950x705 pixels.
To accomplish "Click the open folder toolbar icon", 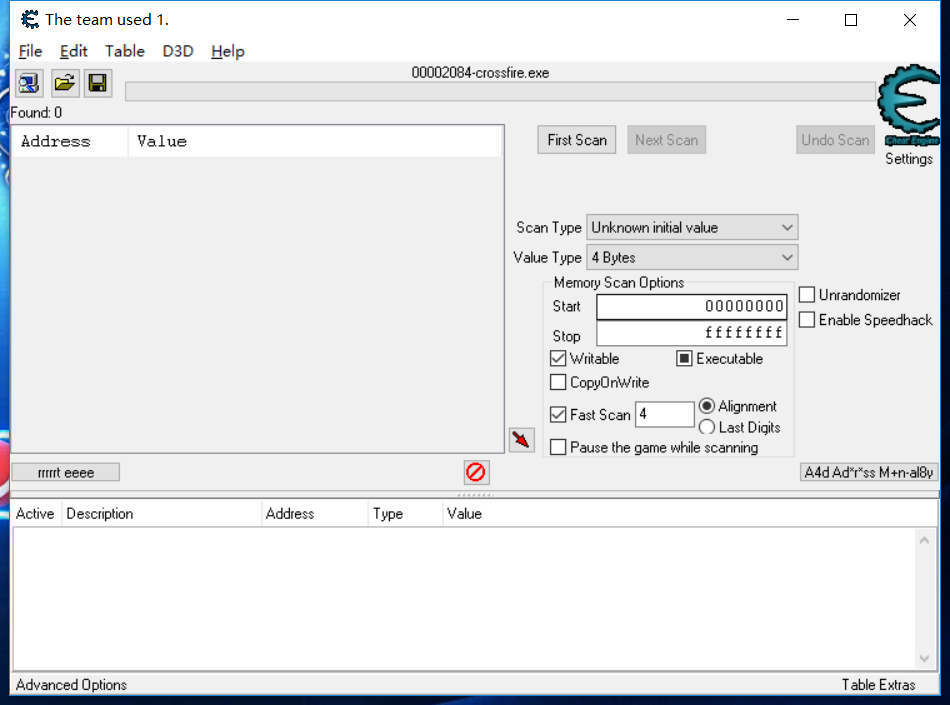I will pos(64,83).
